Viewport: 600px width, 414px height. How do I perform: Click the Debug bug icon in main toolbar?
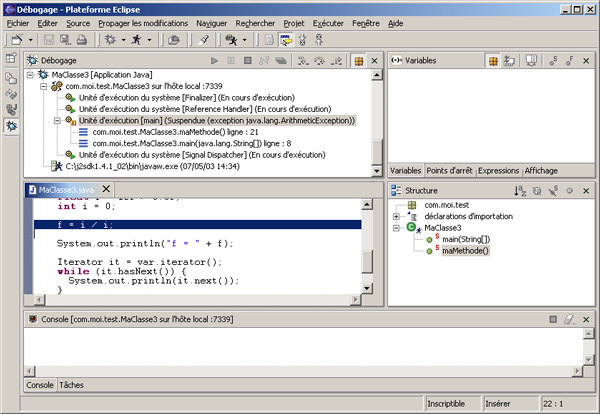(x=111, y=39)
